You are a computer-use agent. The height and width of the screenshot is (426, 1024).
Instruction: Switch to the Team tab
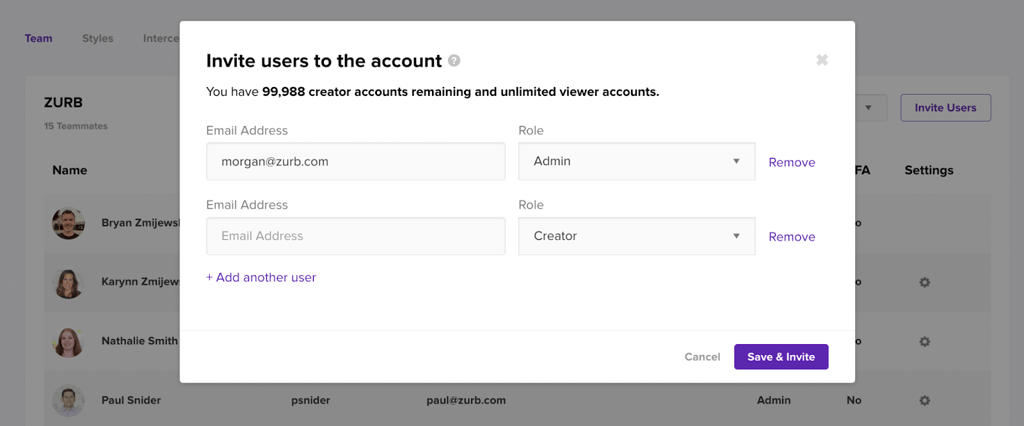38,39
